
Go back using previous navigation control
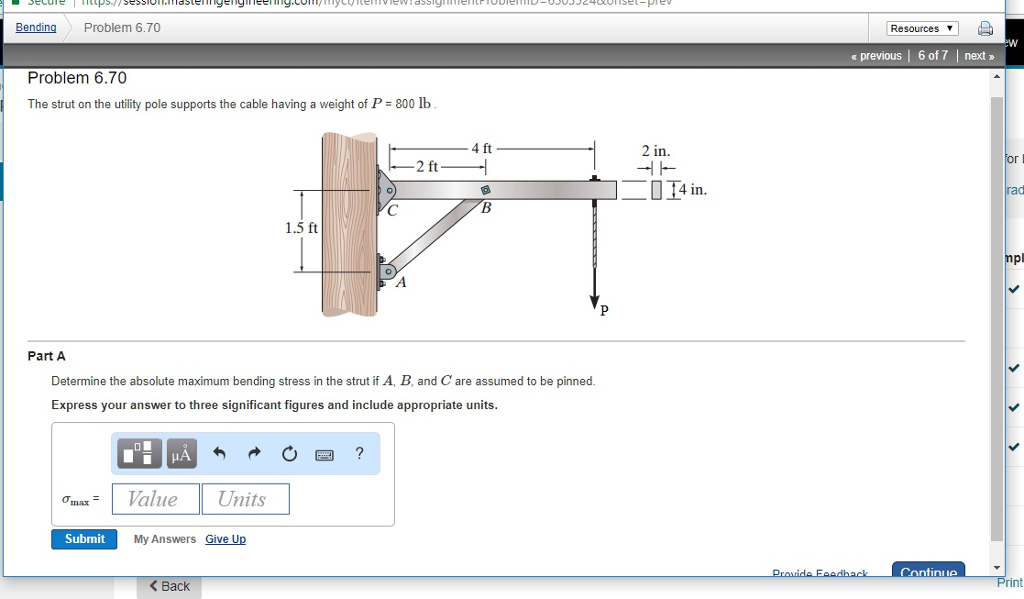875,55
